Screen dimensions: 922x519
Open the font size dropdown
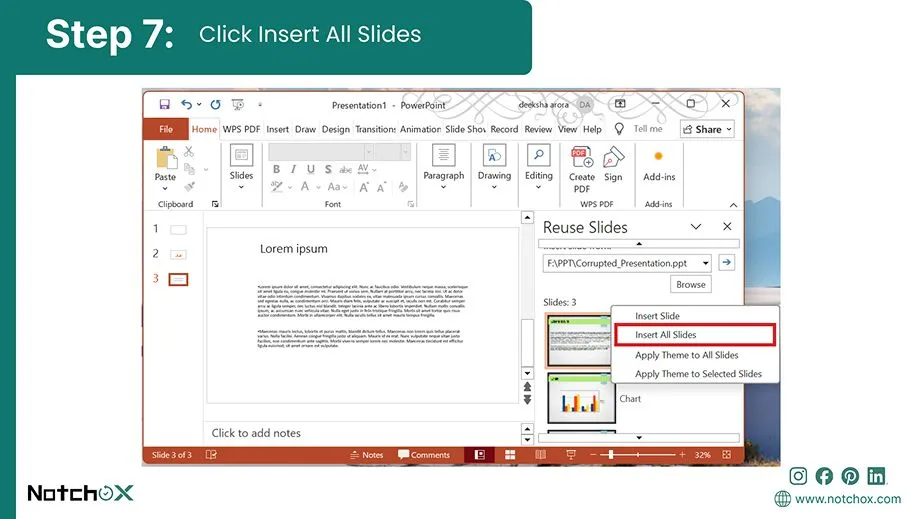coord(405,152)
